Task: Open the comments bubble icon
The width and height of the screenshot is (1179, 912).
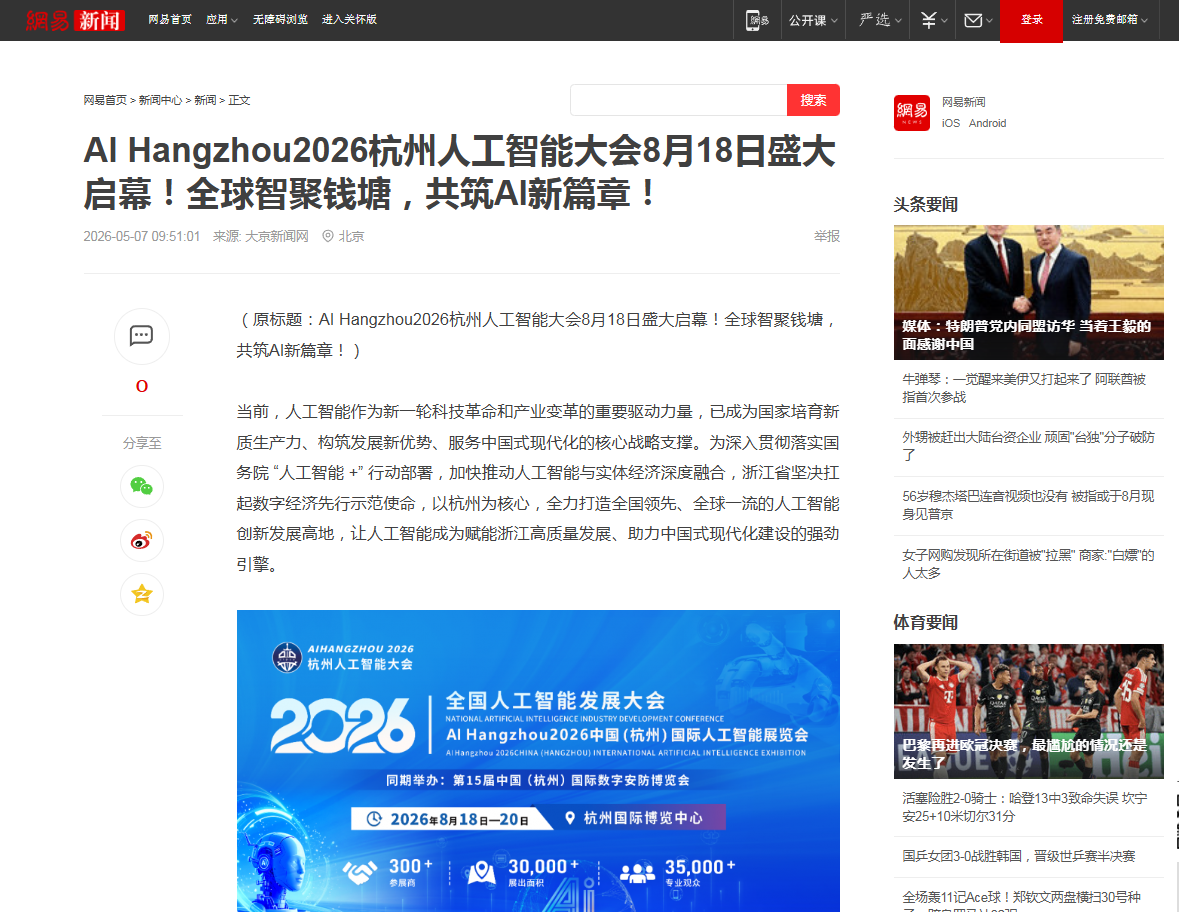Action: [141, 335]
